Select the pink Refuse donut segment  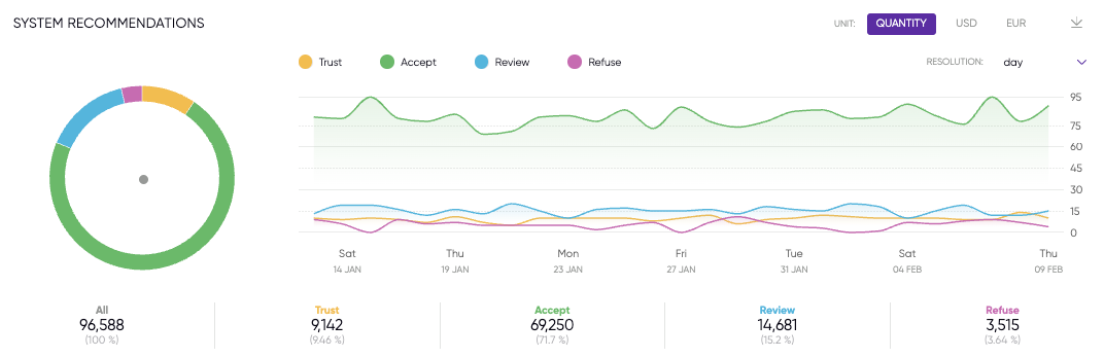[132, 94]
